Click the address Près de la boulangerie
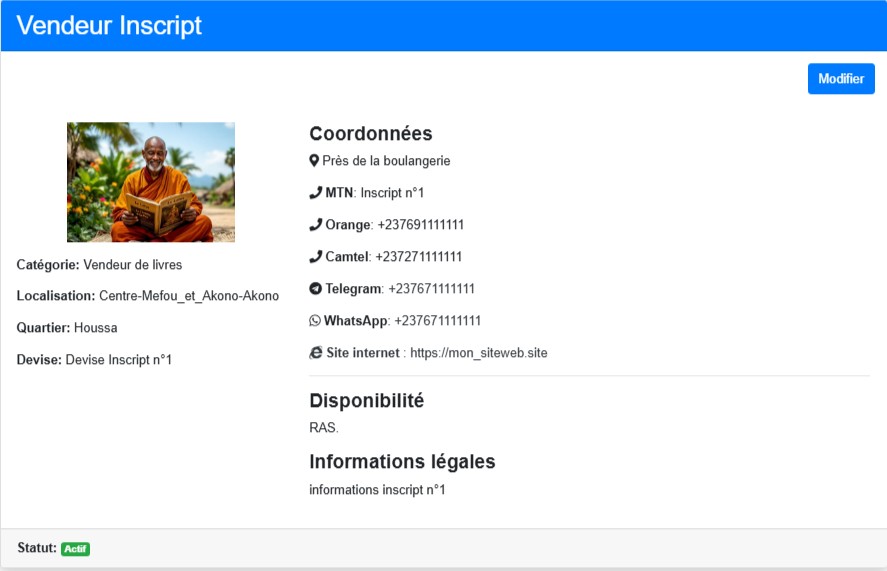This screenshot has height=571, width=887. pos(386,161)
